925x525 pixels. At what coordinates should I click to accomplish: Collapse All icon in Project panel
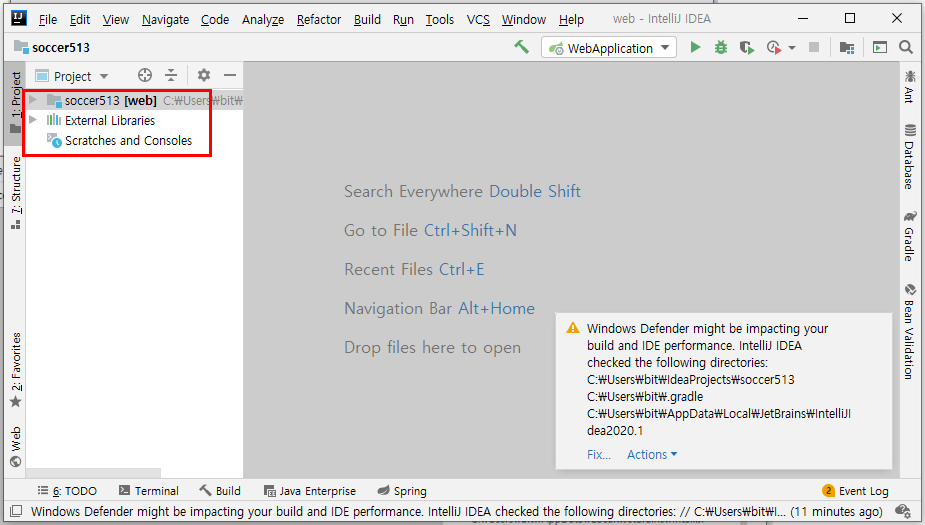point(171,75)
